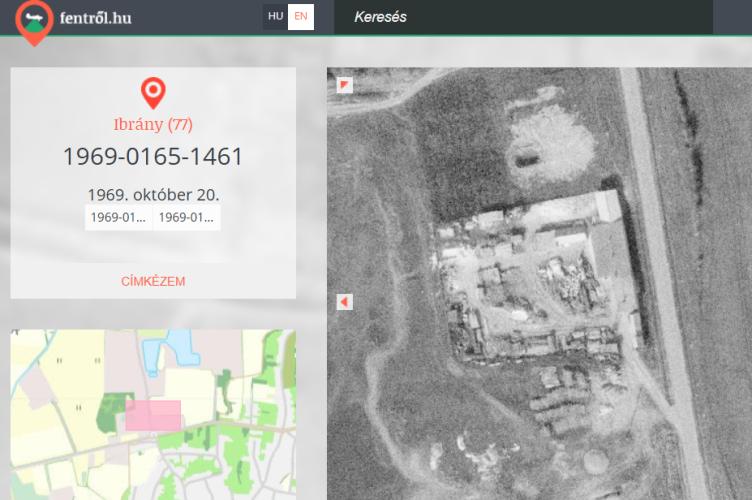Open the right 1969-01... tag
The image size is (752, 500).
click(186, 218)
